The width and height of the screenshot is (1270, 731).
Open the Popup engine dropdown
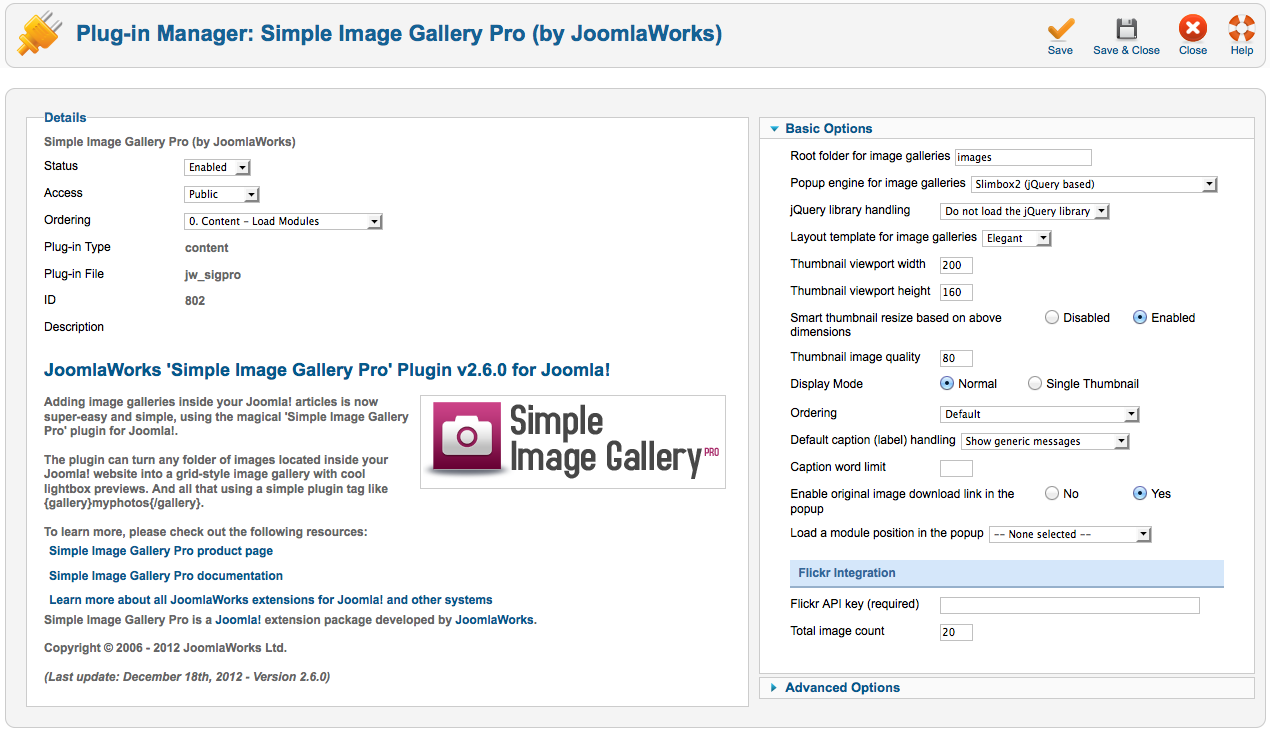tap(1094, 185)
